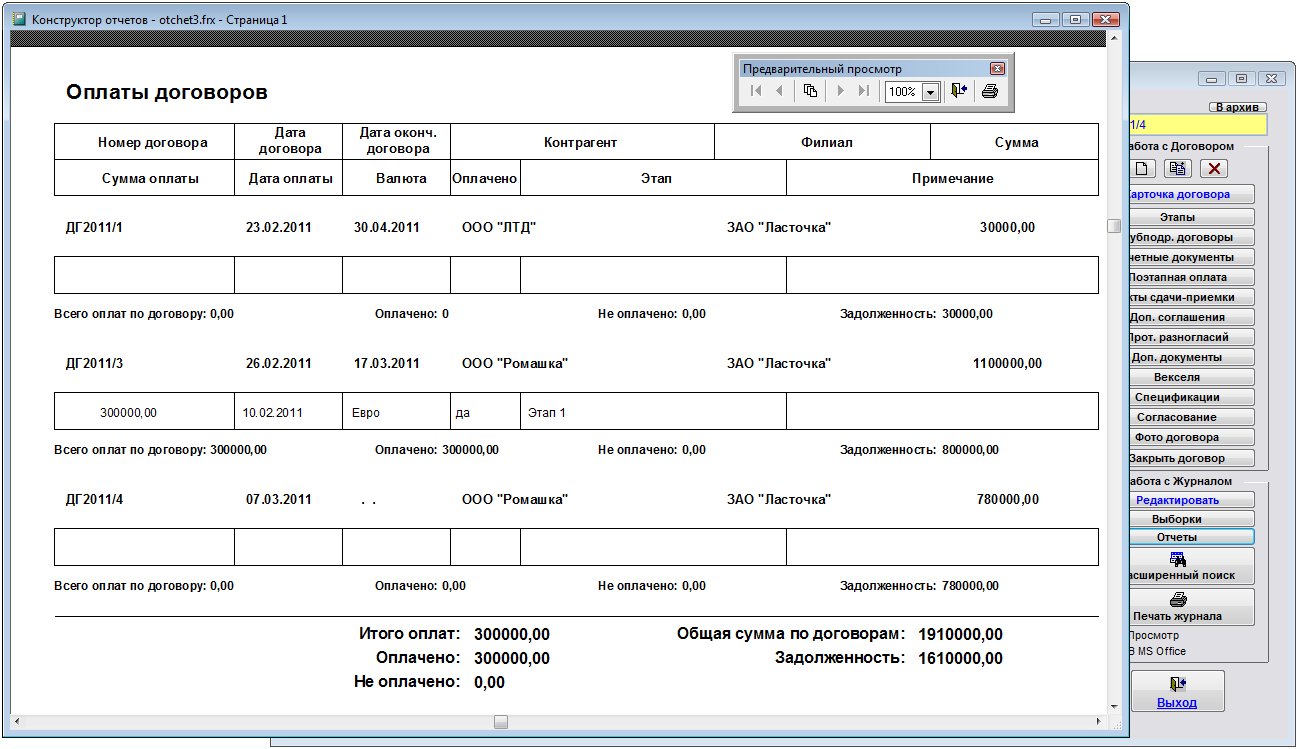Click the copy contract icon
The height and width of the screenshot is (749, 1297).
[x=1179, y=169]
